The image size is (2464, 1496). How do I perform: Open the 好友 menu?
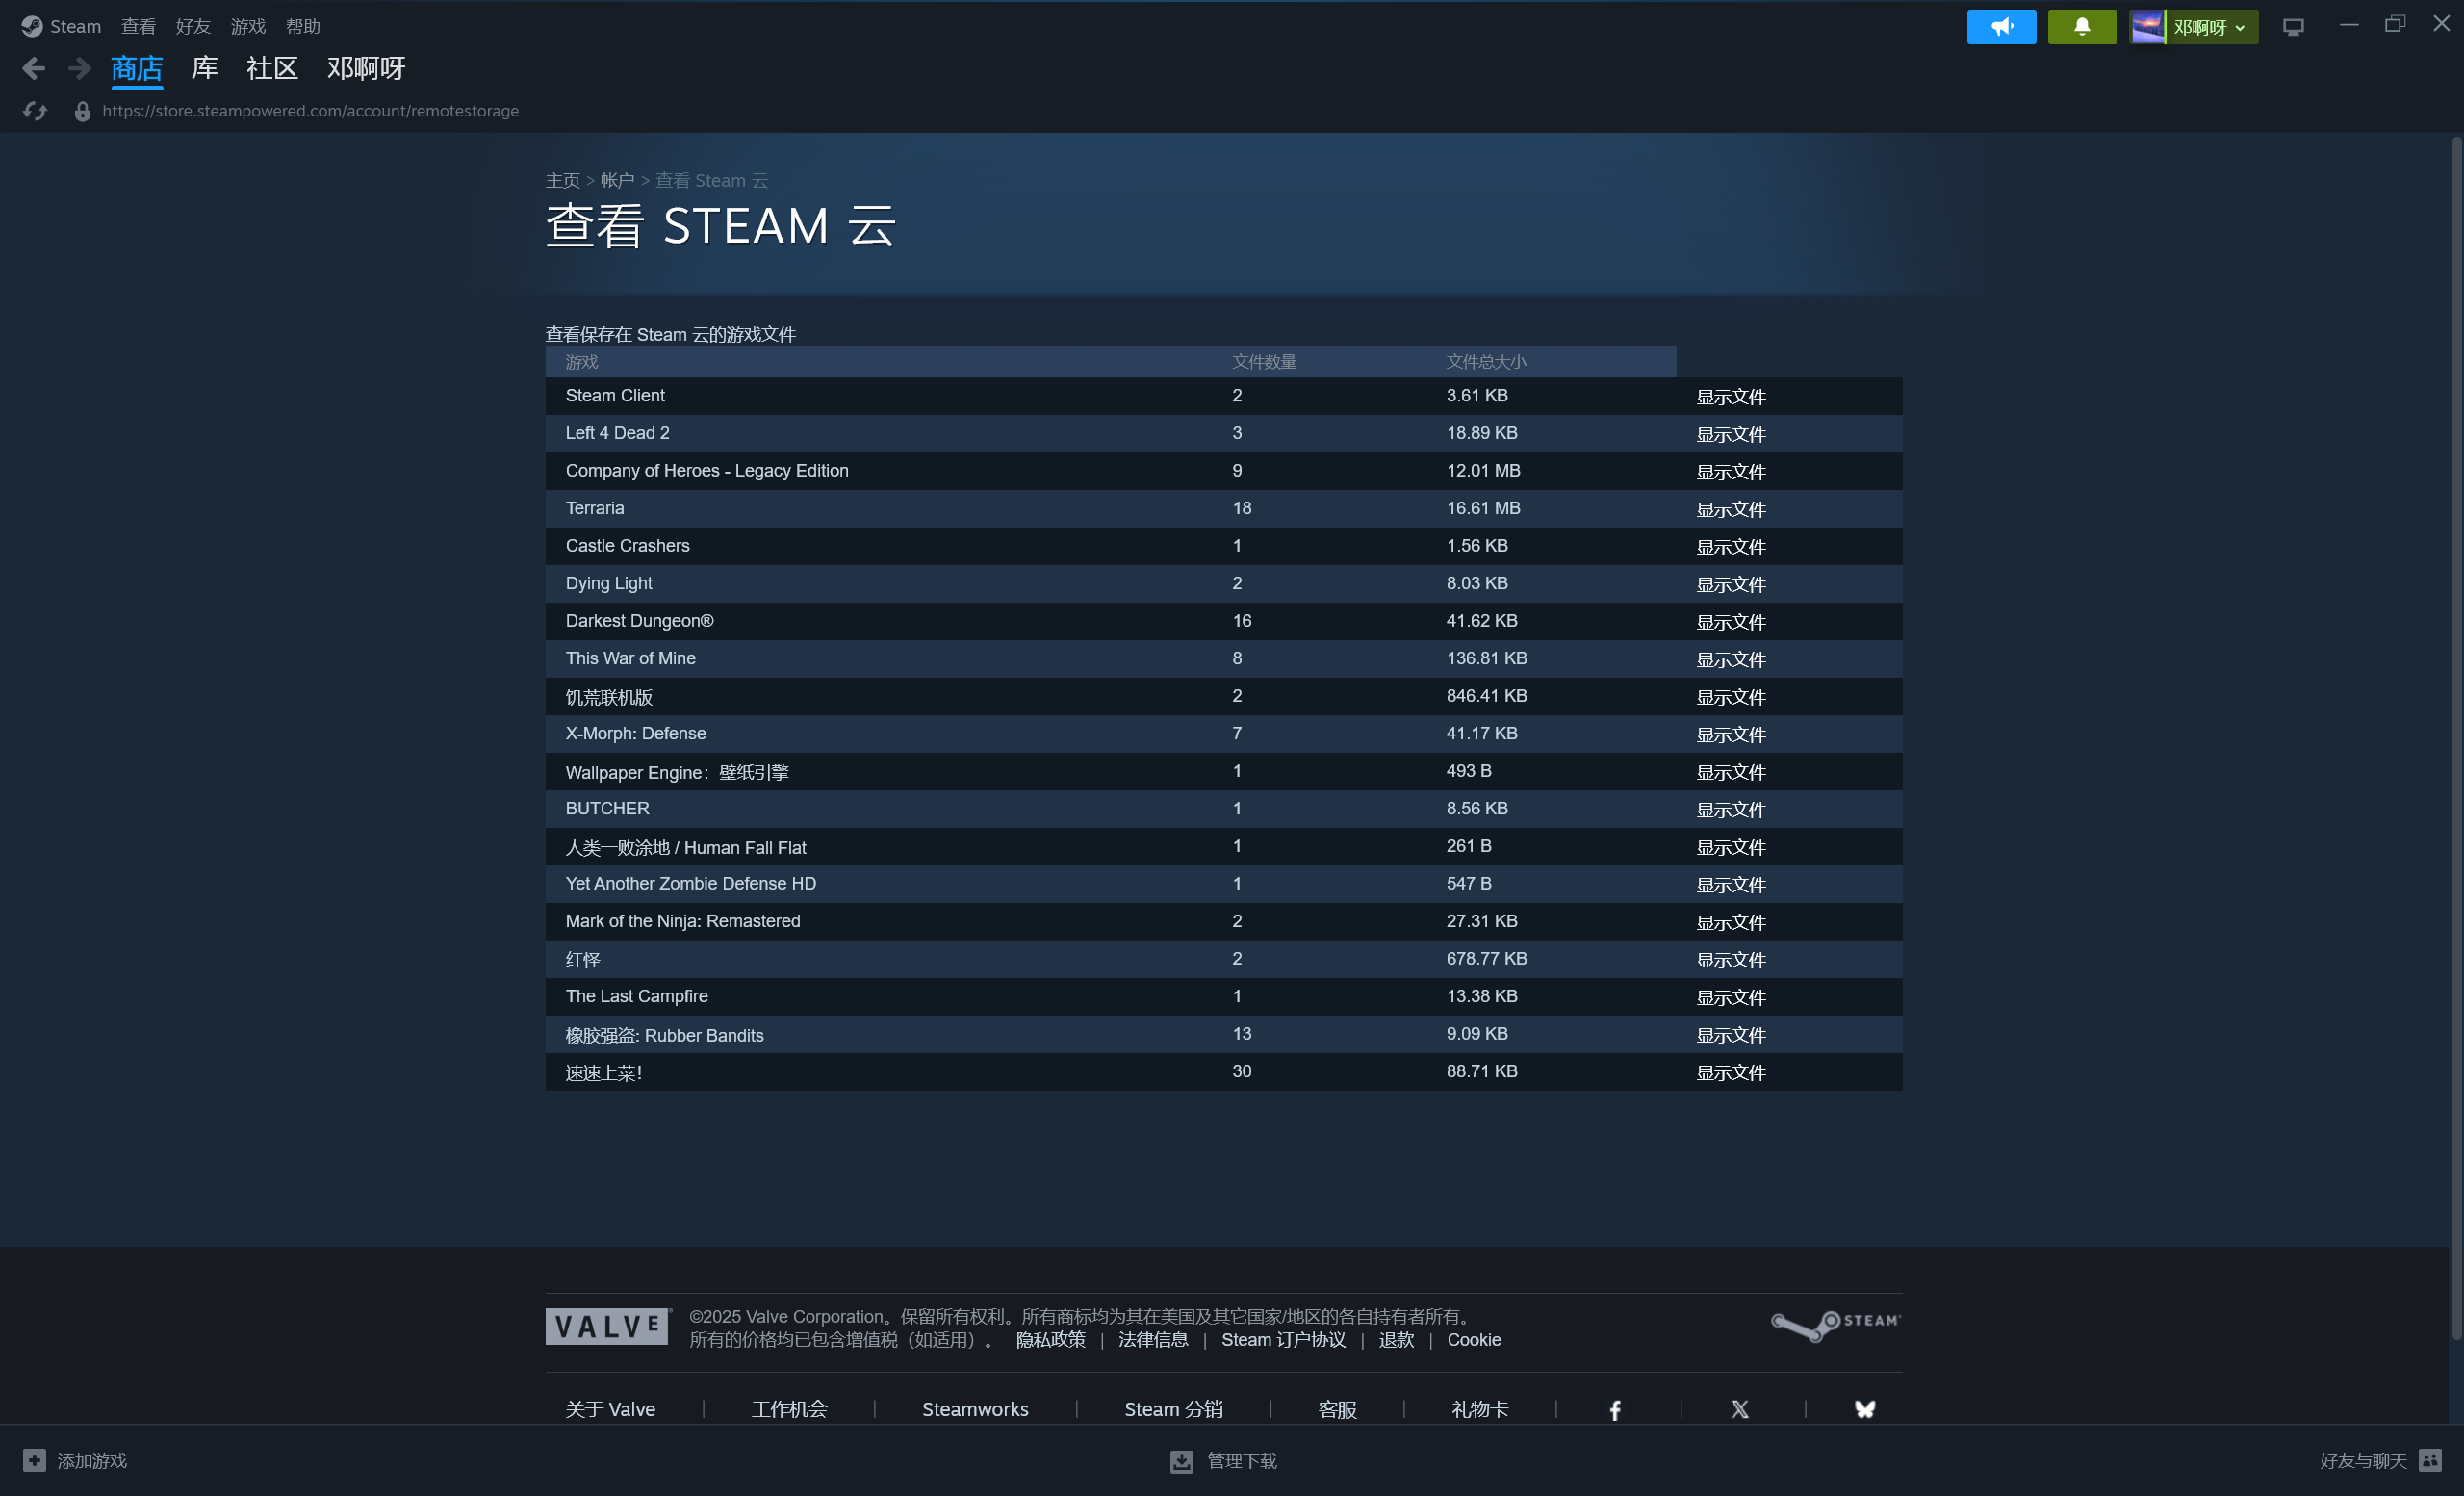[x=193, y=26]
